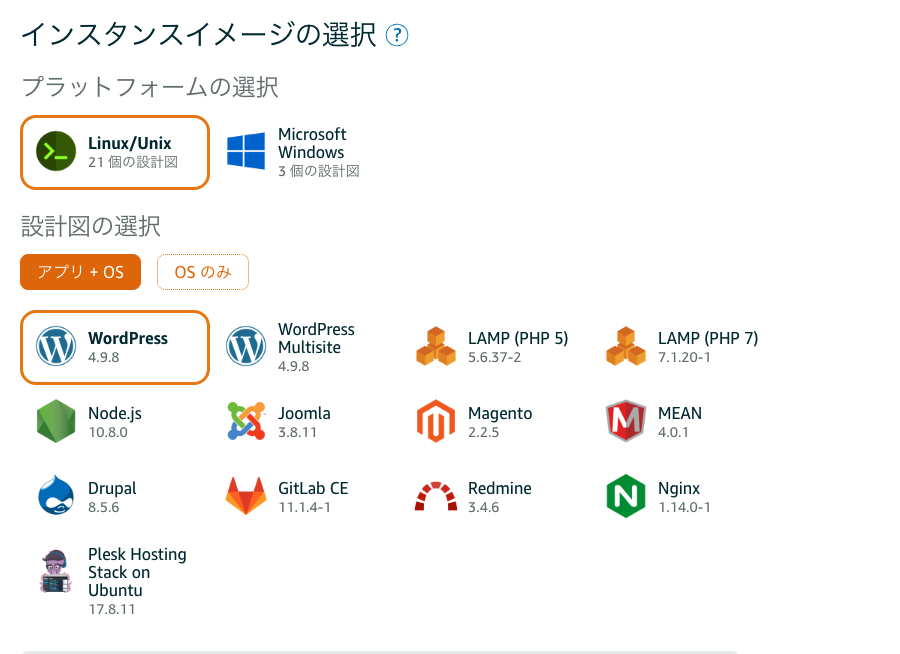Click the WordPress Multisite logo icon

tap(246, 346)
